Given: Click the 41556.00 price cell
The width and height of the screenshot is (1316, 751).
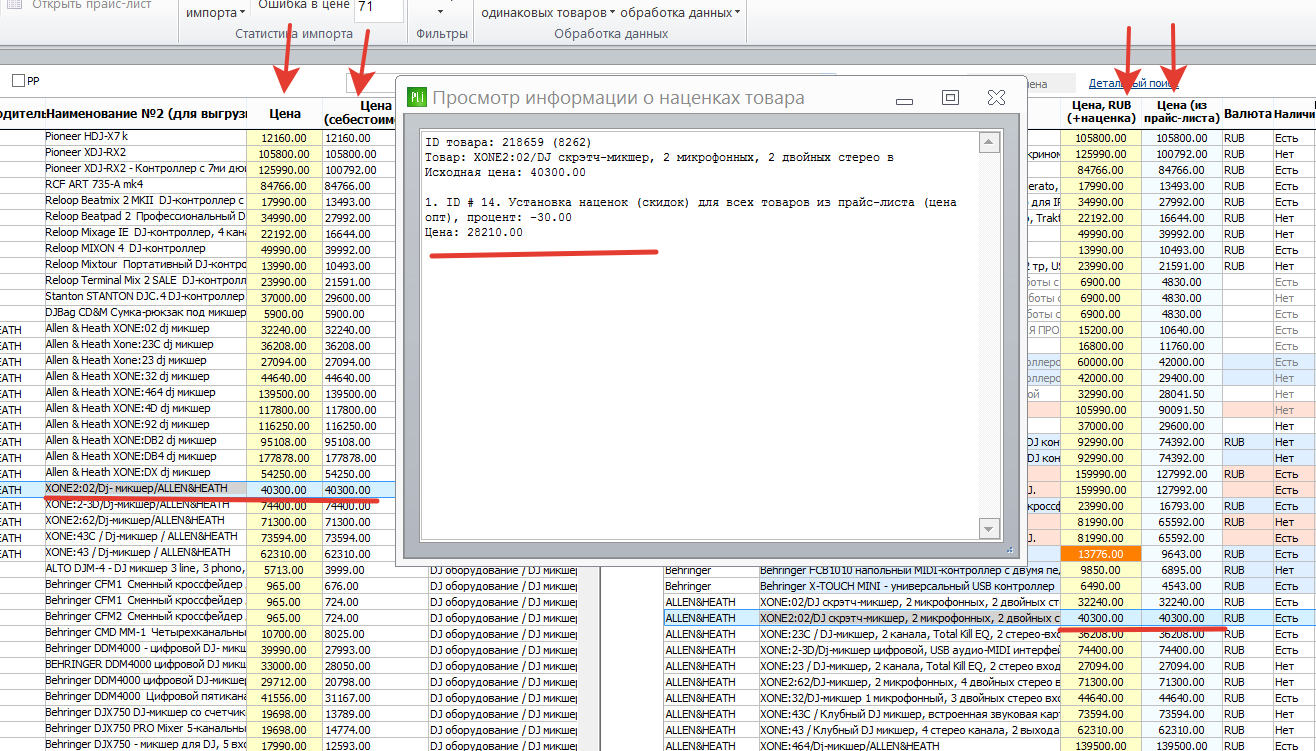Looking at the screenshot, I should pos(285,697).
